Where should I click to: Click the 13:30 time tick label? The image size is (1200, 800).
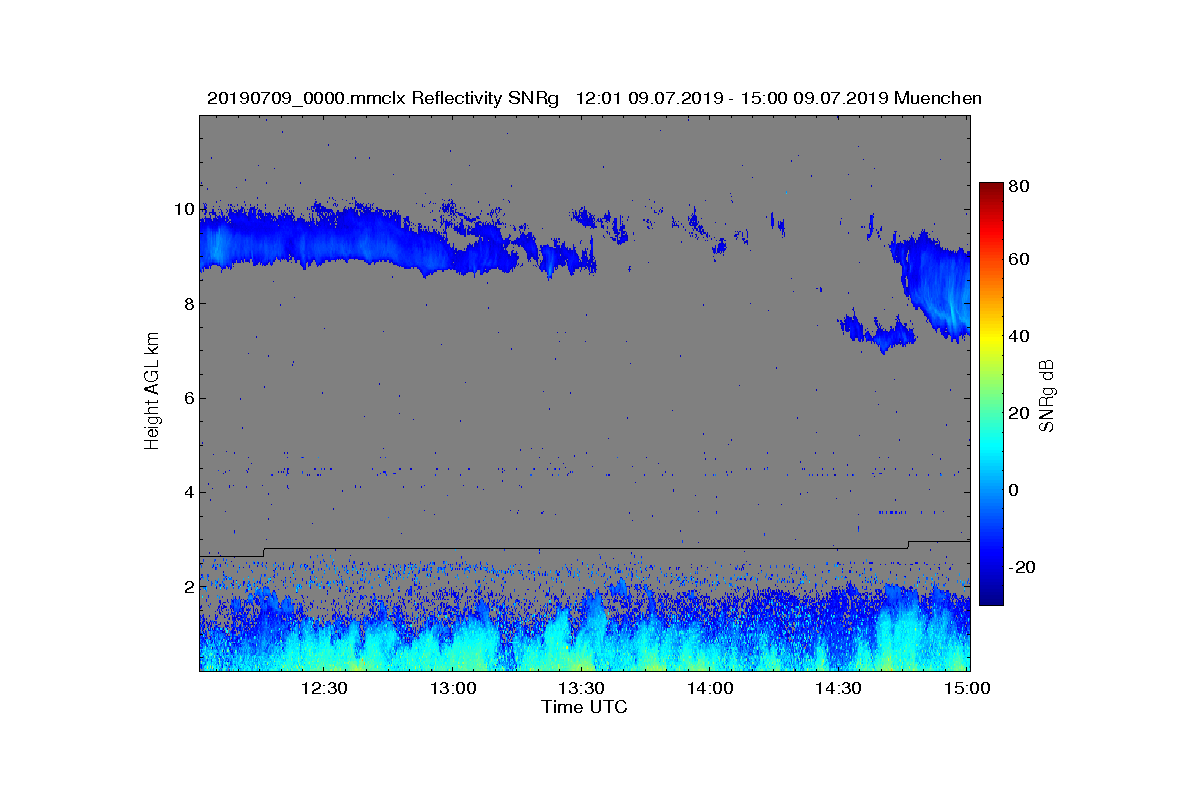coord(581,688)
